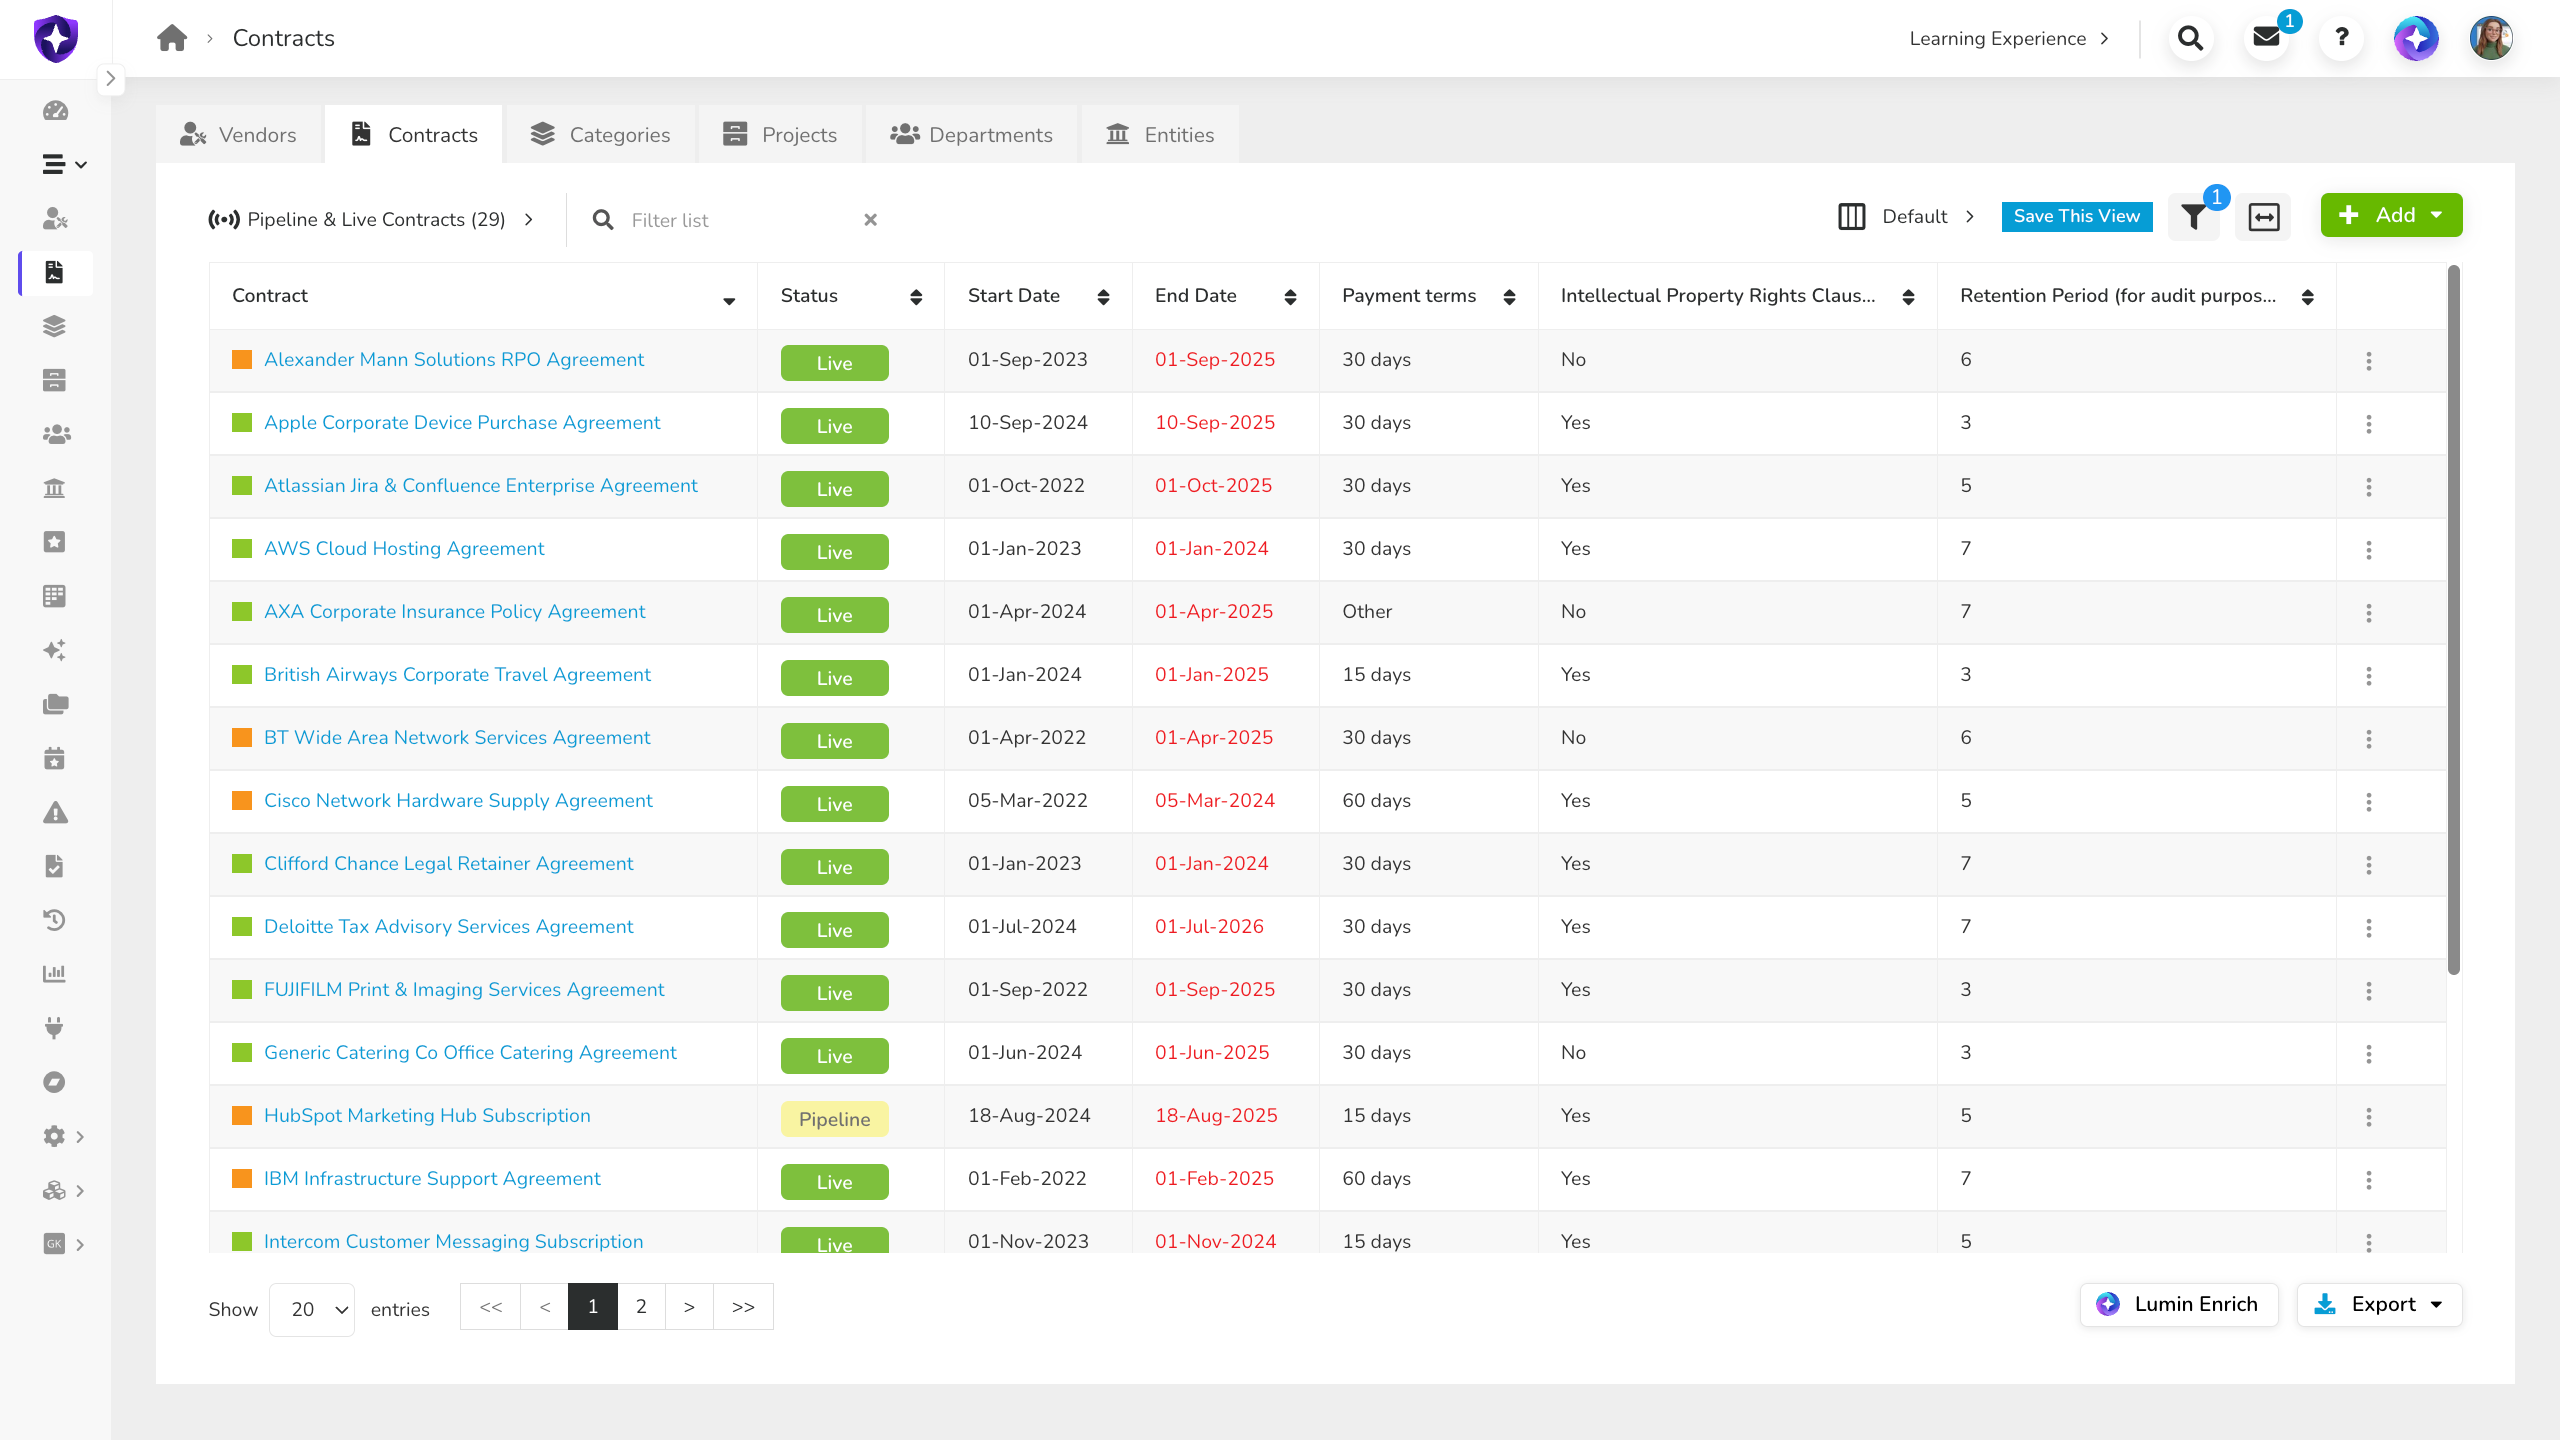Open the Export dropdown
This screenshot has width=2560, height=1440.
coord(2379,1304)
